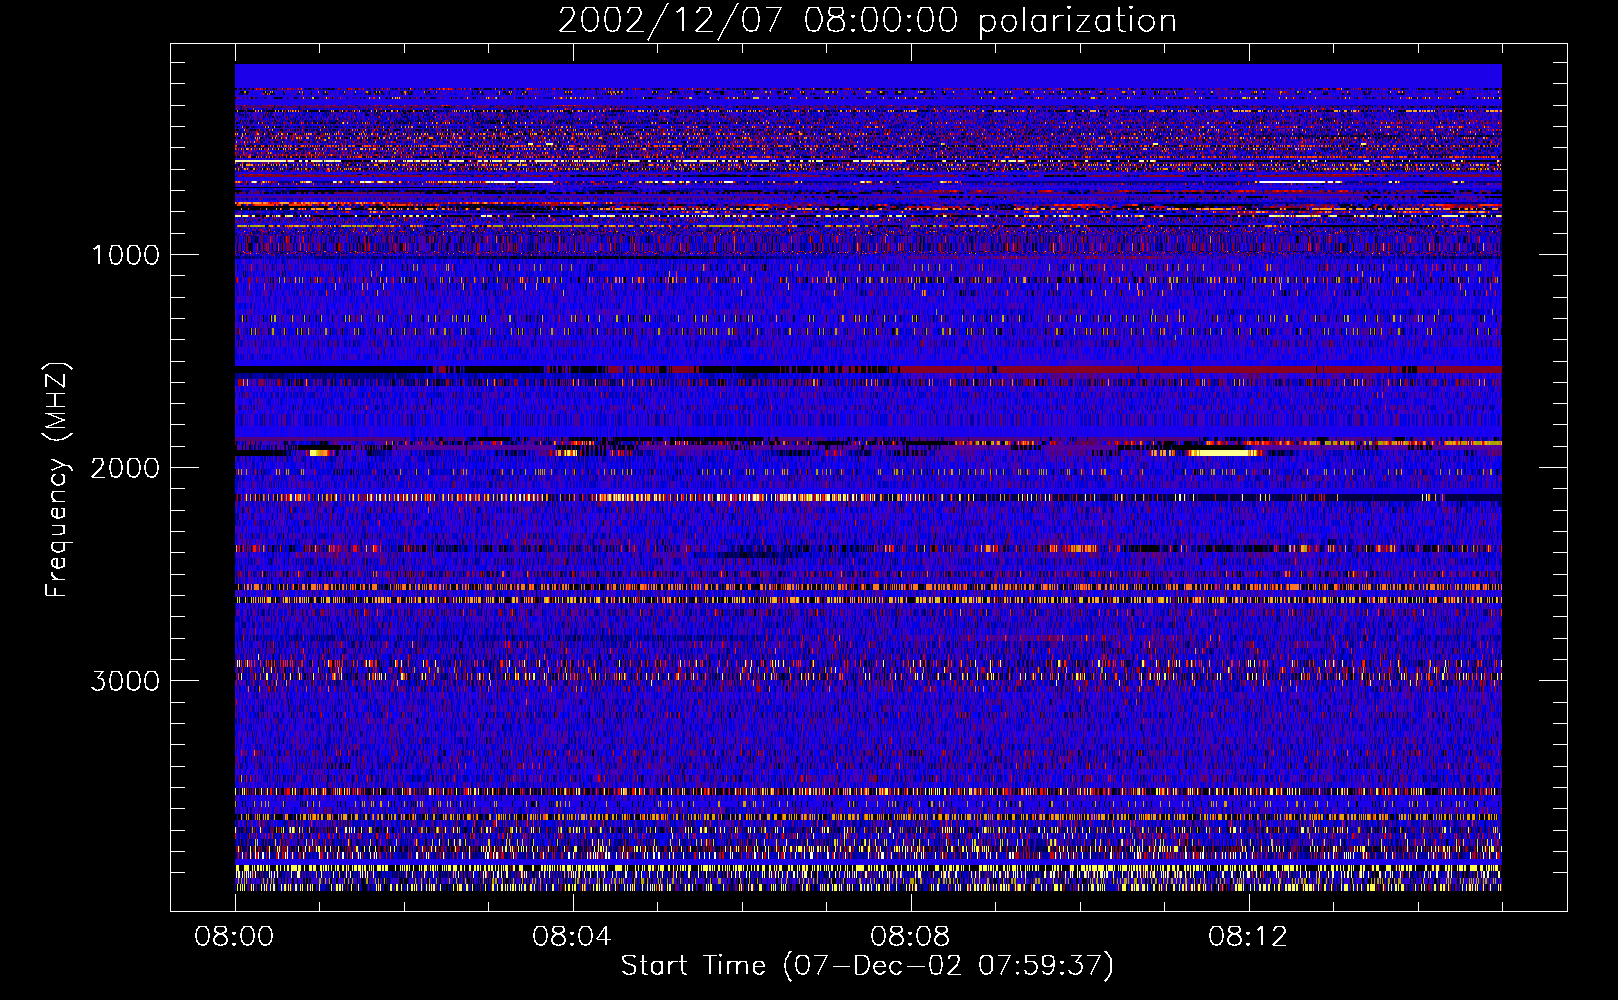This screenshot has width=1618, height=1000.
Task: Click the 3000 frequency tick label
Action: pyautogui.click(x=125, y=681)
